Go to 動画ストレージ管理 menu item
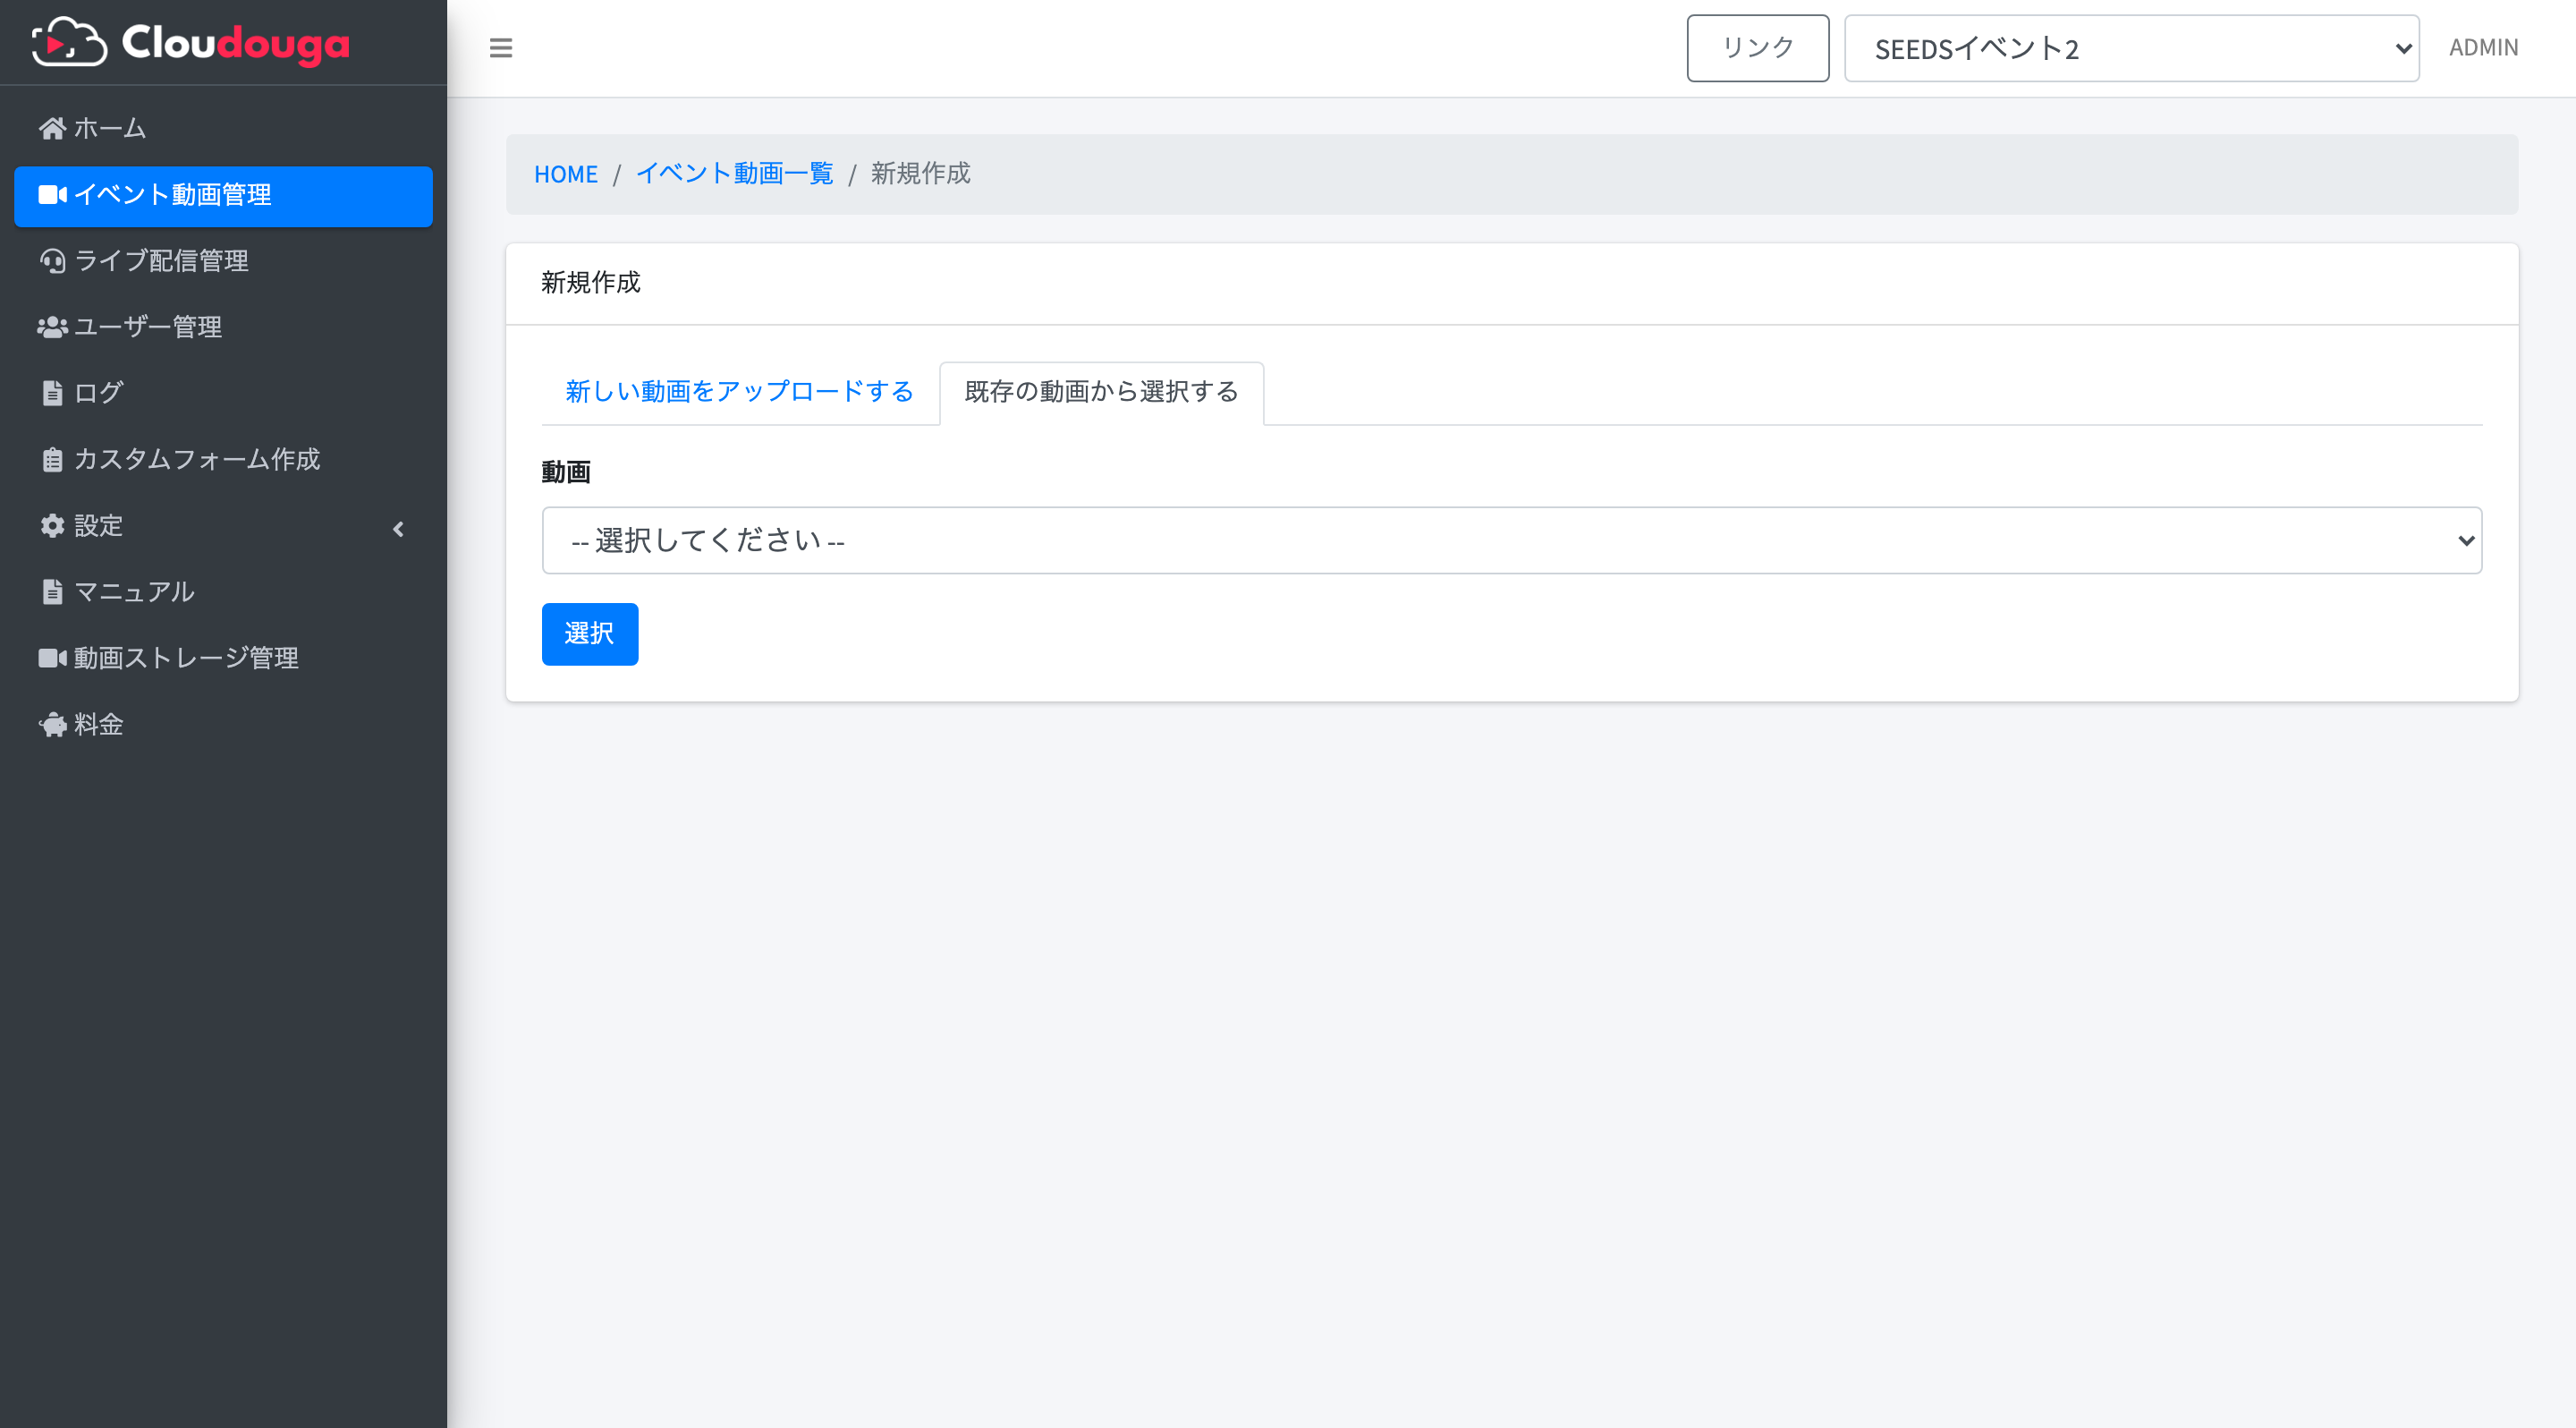The image size is (2576, 1428). pyautogui.click(x=223, y=658)
